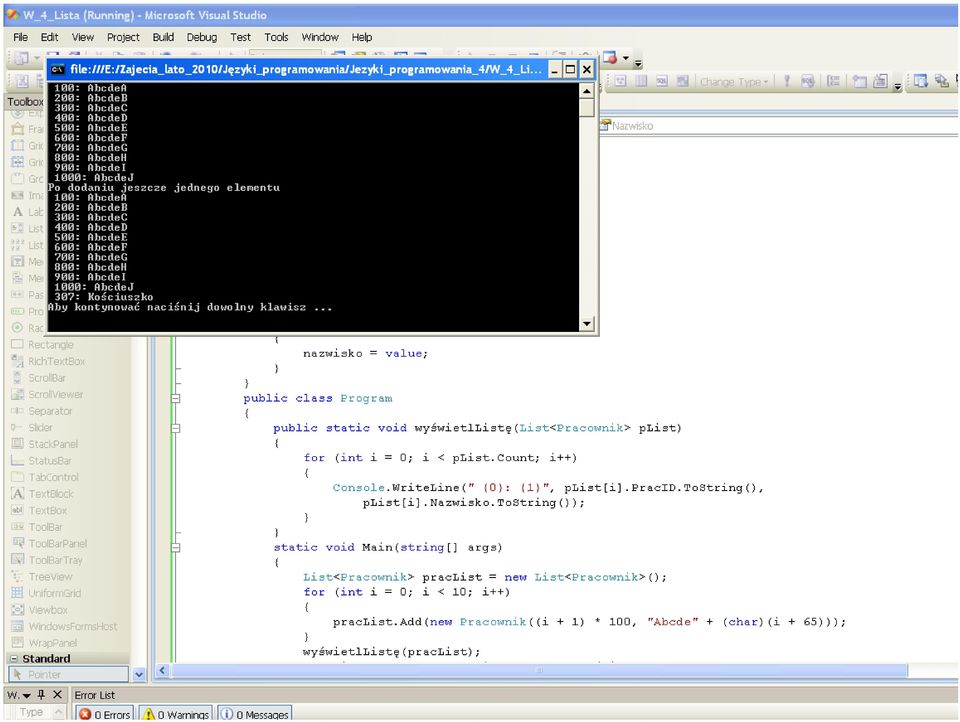Click the 'nazwisko = value;' code line
Screen dimensions: 960x722
[x=365, y=354]
